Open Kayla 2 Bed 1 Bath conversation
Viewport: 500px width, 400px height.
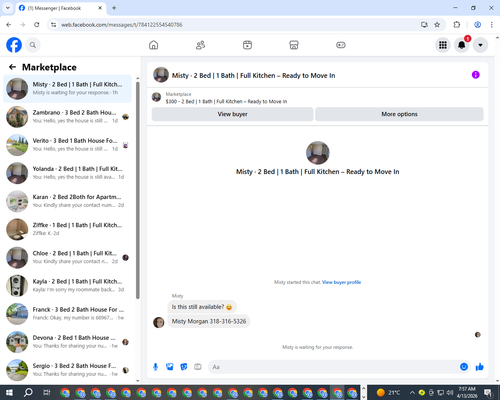coord(67,286)
